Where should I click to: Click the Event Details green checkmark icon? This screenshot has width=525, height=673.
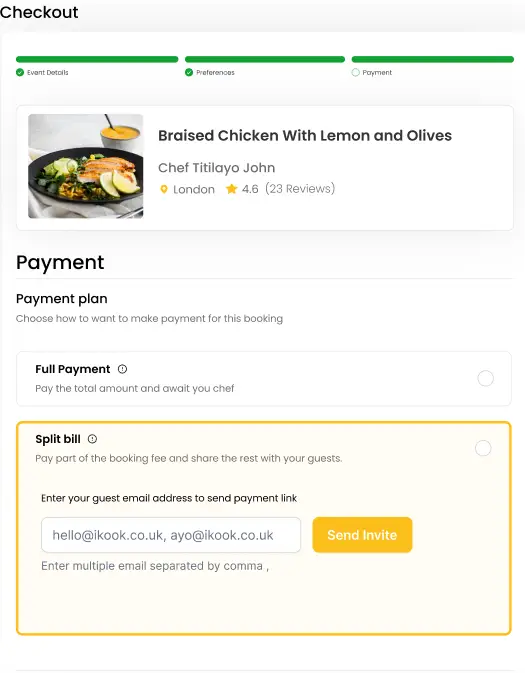[20, 73]
